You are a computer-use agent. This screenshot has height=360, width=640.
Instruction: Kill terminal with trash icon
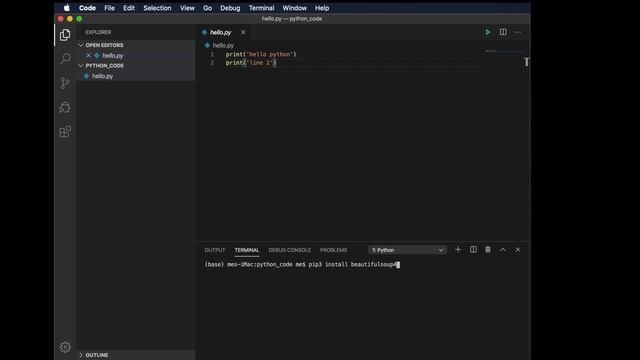488,249
